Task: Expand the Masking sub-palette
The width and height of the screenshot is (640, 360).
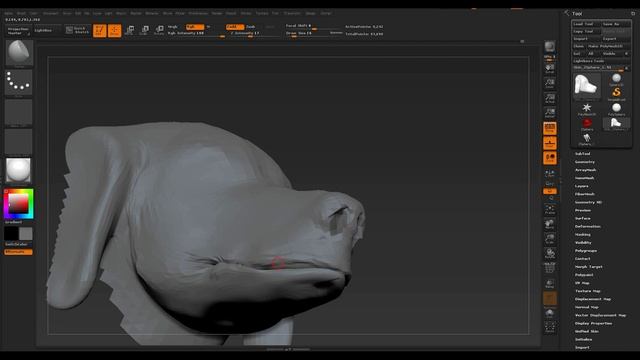Action: (x=583, y=235)
